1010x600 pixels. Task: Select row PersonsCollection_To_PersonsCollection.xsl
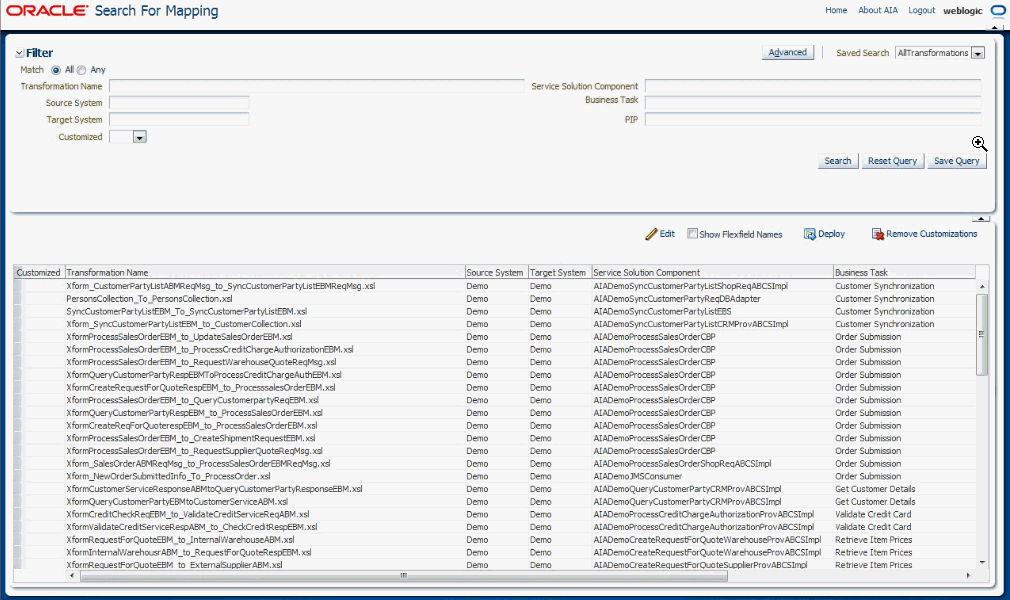(495, 299)
